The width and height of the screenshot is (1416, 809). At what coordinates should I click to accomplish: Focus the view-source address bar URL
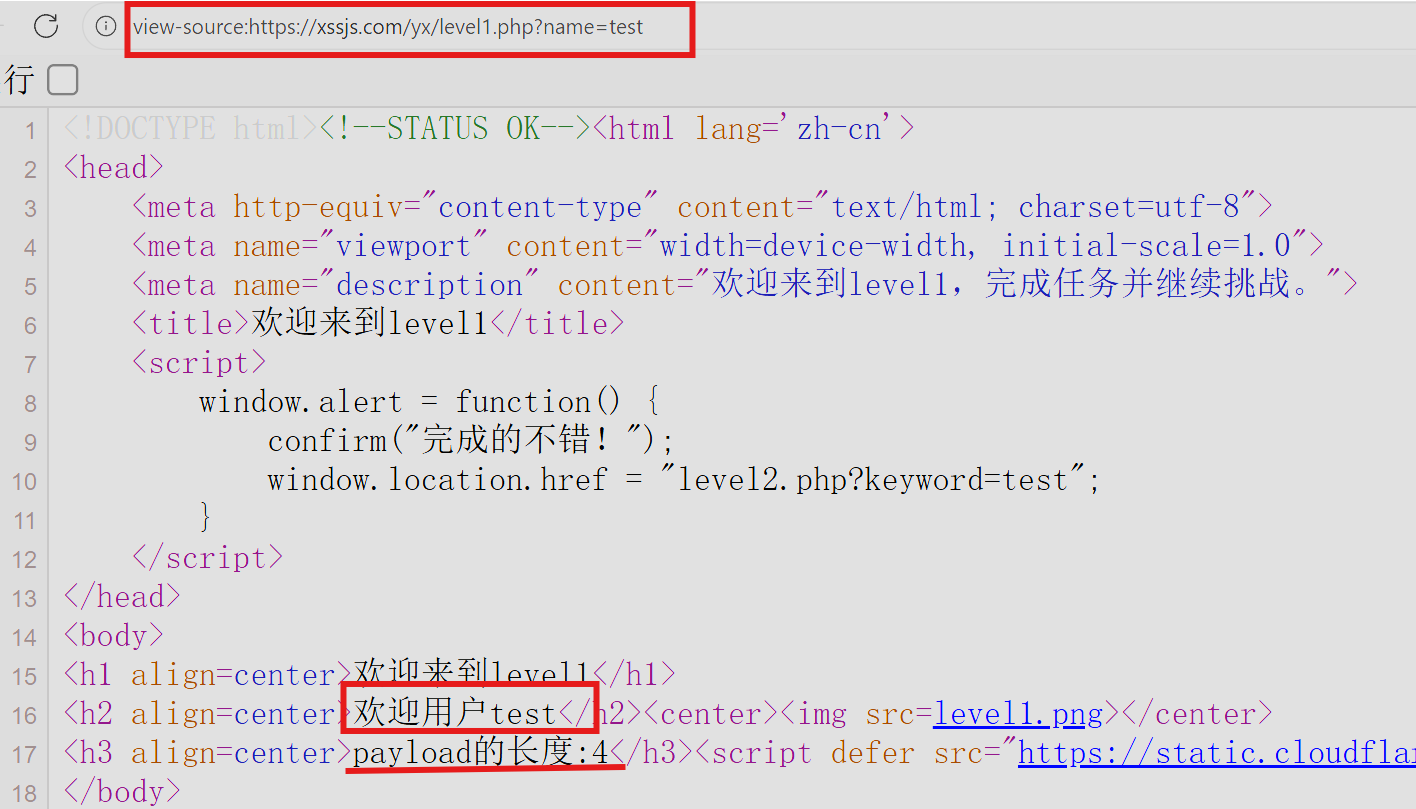click(389, 27)
